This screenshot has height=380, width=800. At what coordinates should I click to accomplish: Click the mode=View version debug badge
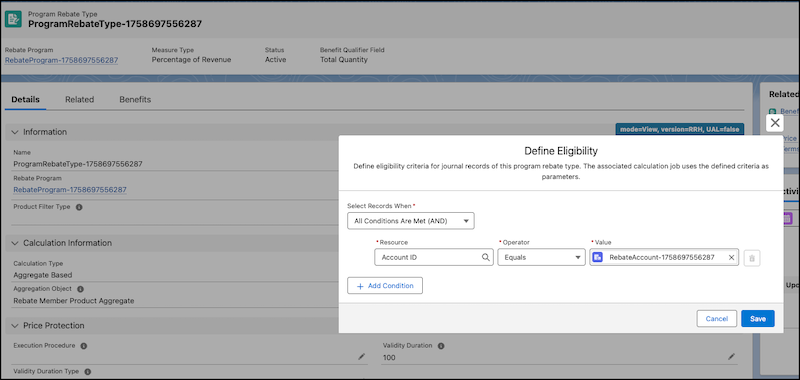pyautogui.click(x=679, y=130)
